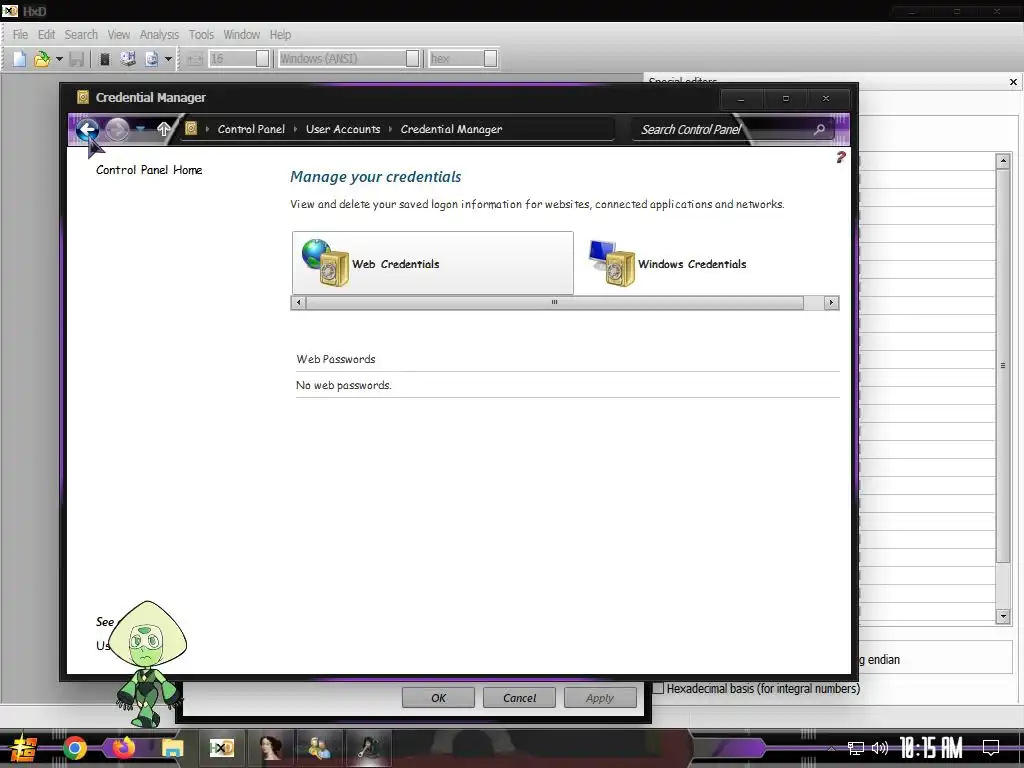Click the column width icon beside 16 box
This screenshot has height=768, width=1024.
[x=194, y=59]
